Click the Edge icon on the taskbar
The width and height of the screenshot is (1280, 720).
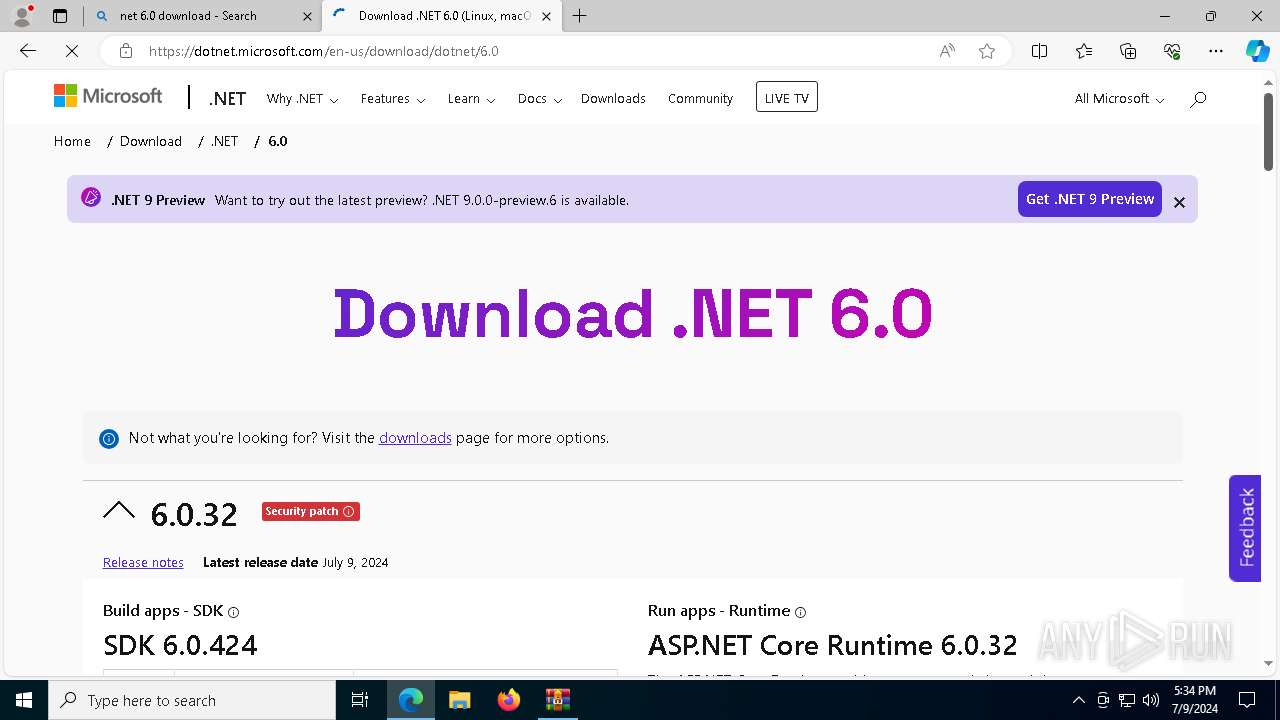tap(411, 700)
